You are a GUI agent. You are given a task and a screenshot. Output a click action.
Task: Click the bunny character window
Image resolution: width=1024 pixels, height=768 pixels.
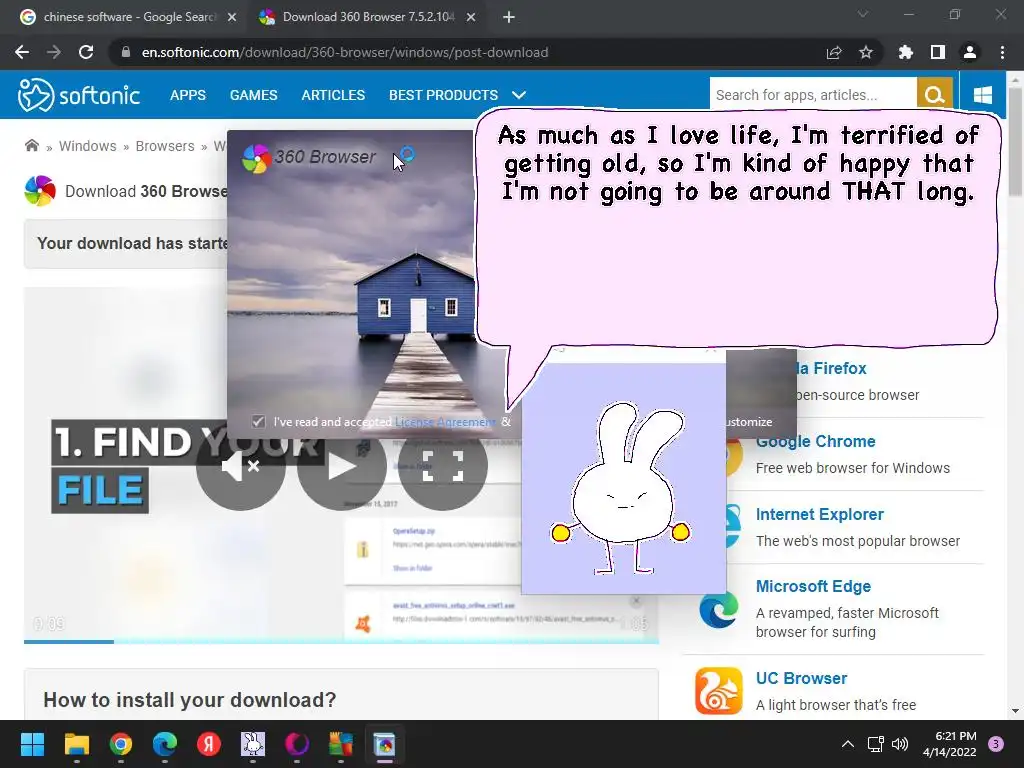pyautogui.click(x=624, y=478)
